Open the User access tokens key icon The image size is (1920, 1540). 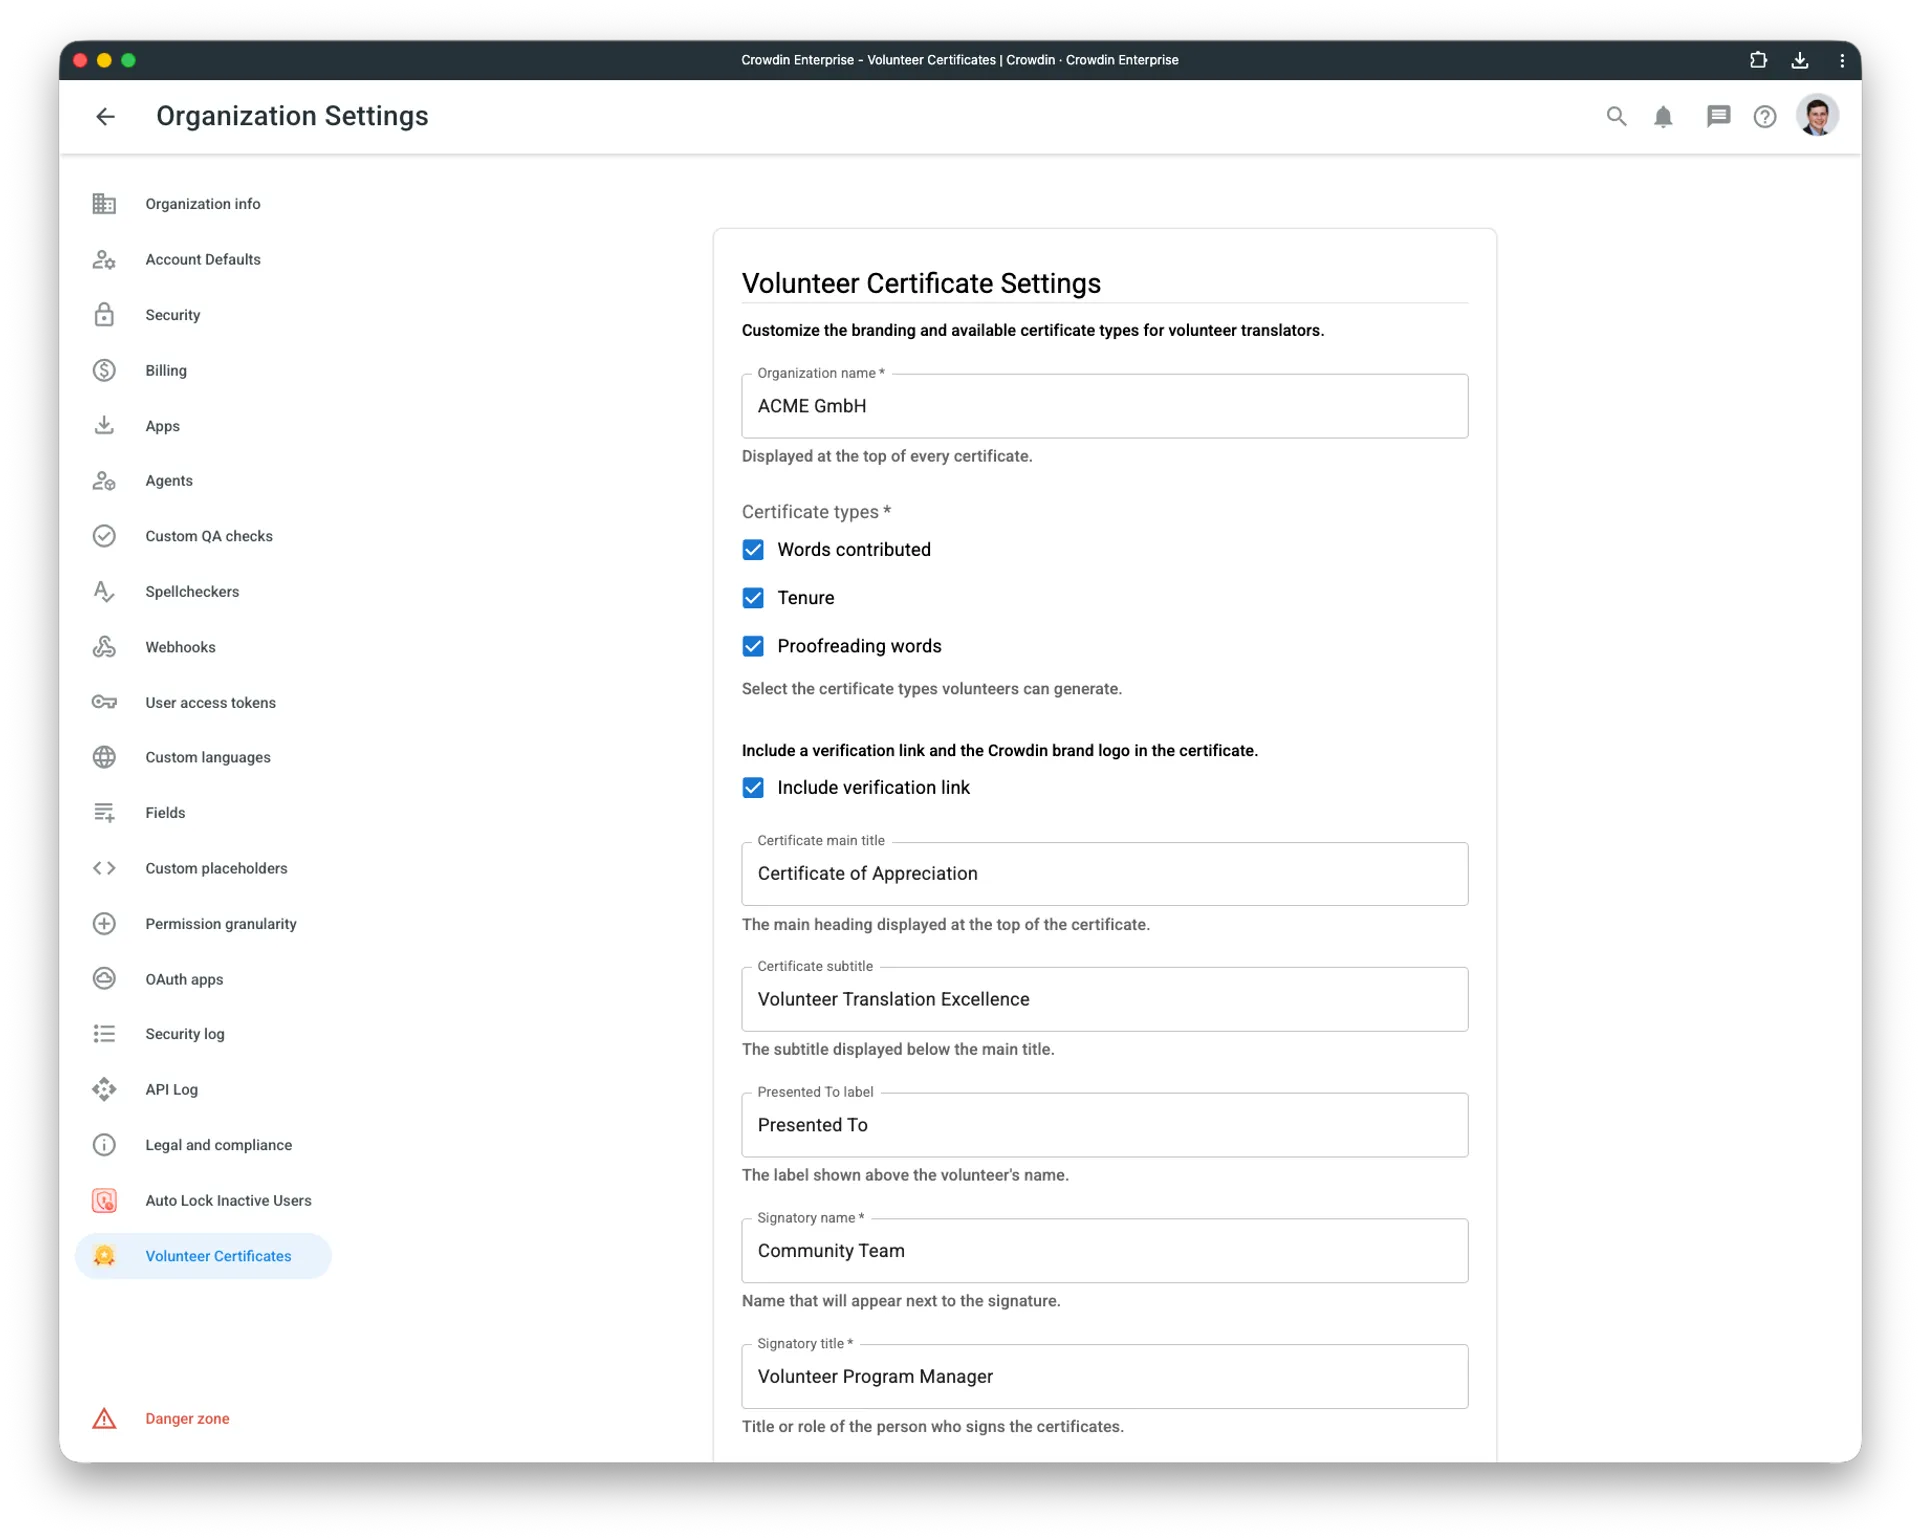[105, 702]
